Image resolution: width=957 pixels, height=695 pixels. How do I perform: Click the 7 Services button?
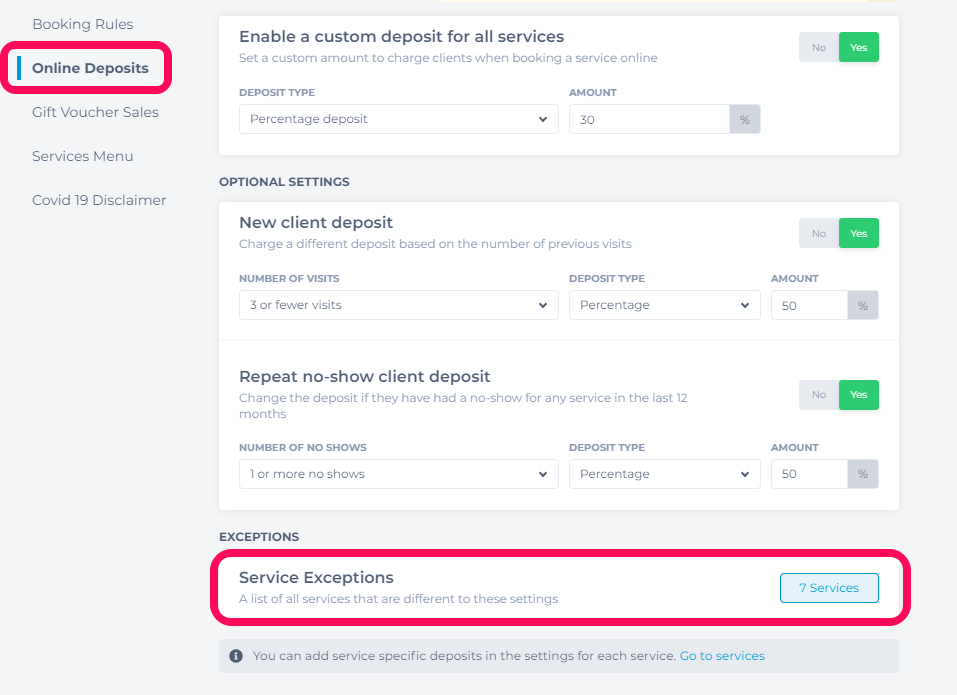[x=829, y=588]
